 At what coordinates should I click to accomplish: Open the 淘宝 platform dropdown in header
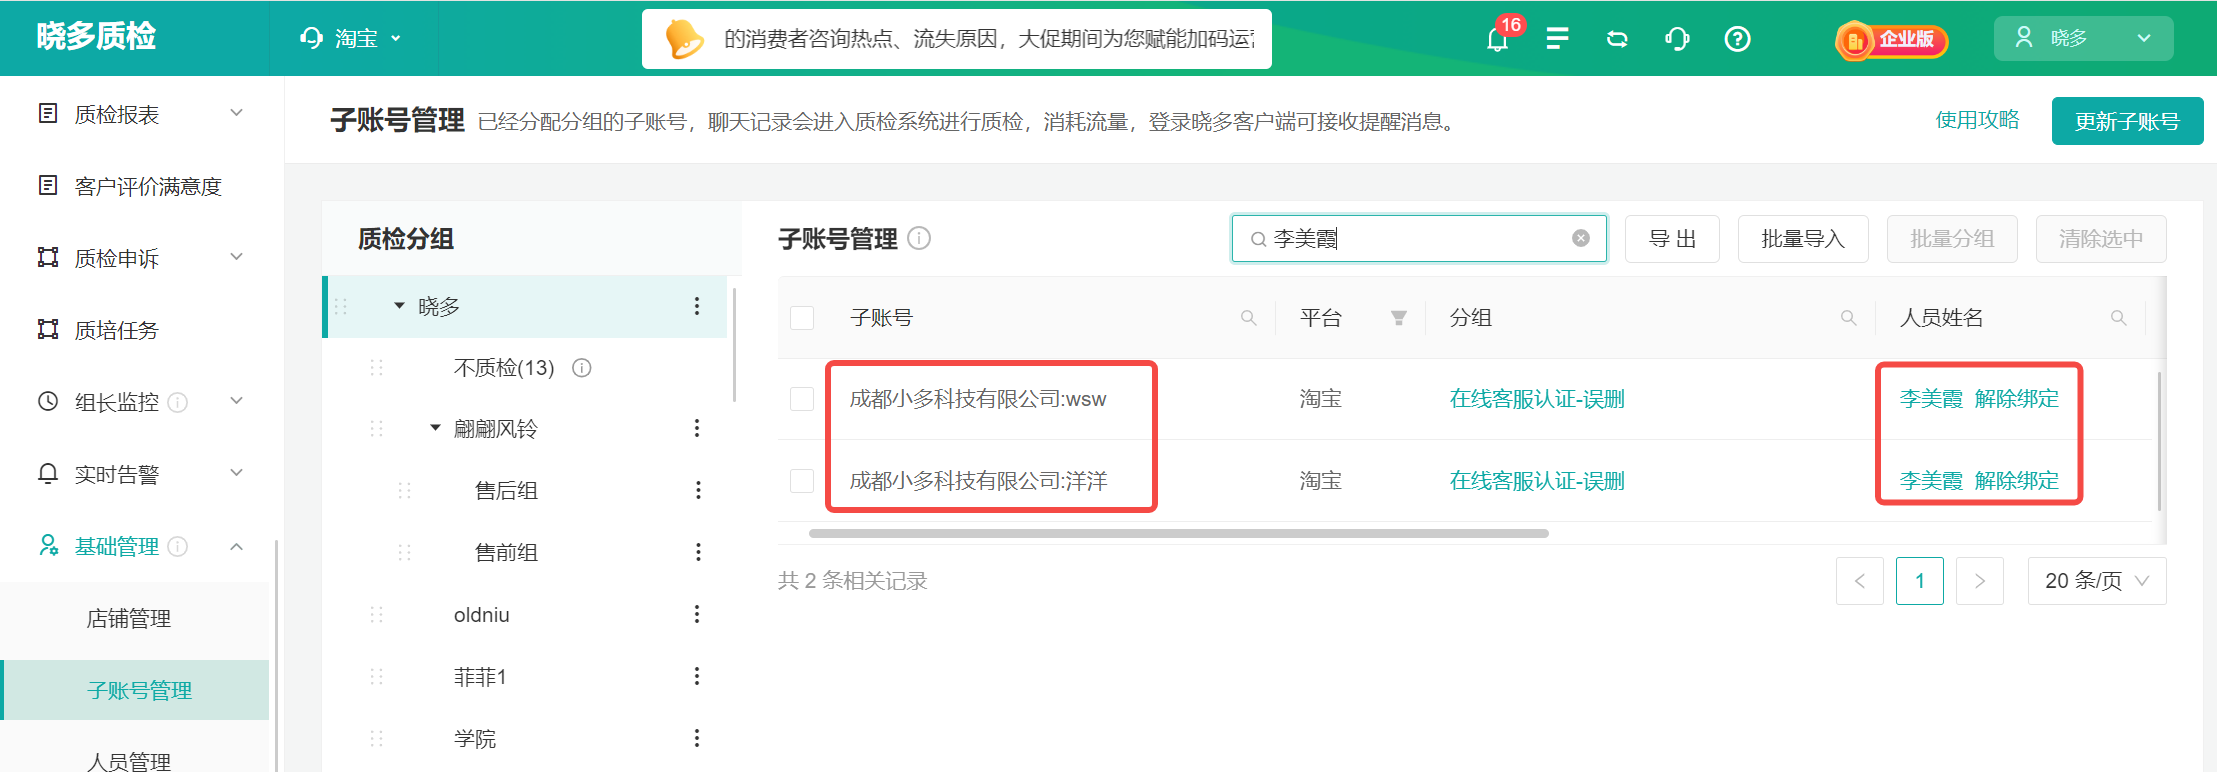(351, 38)
